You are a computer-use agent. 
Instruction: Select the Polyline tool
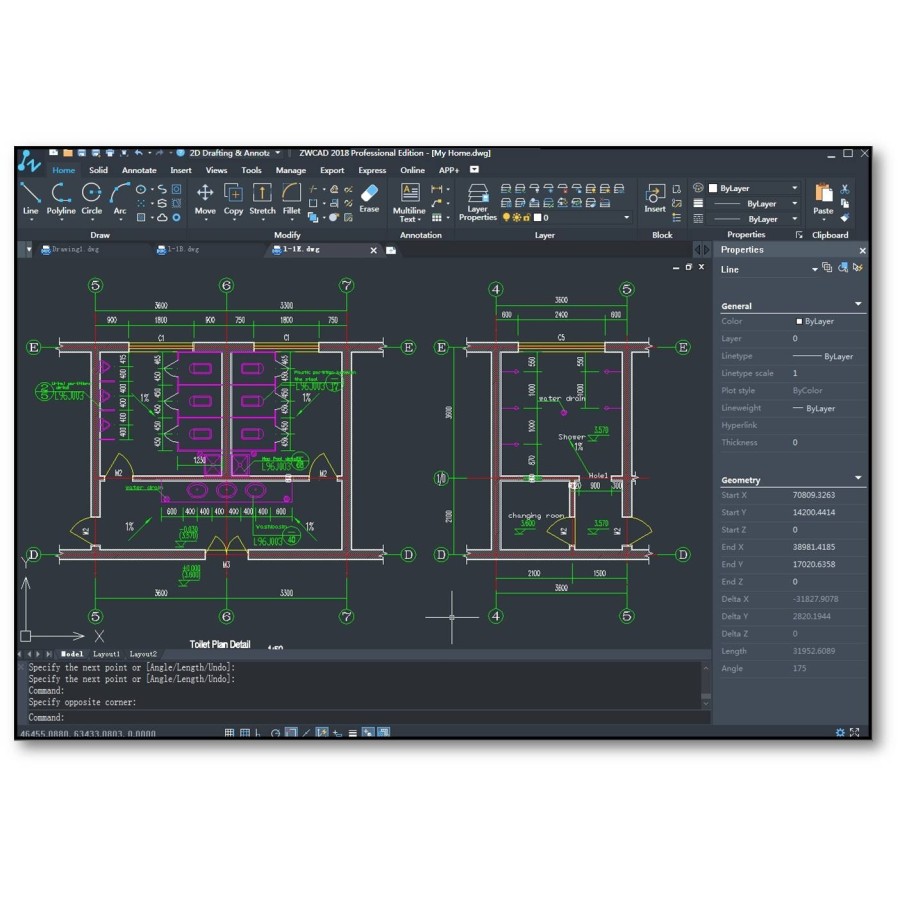(x=61, y=198)
